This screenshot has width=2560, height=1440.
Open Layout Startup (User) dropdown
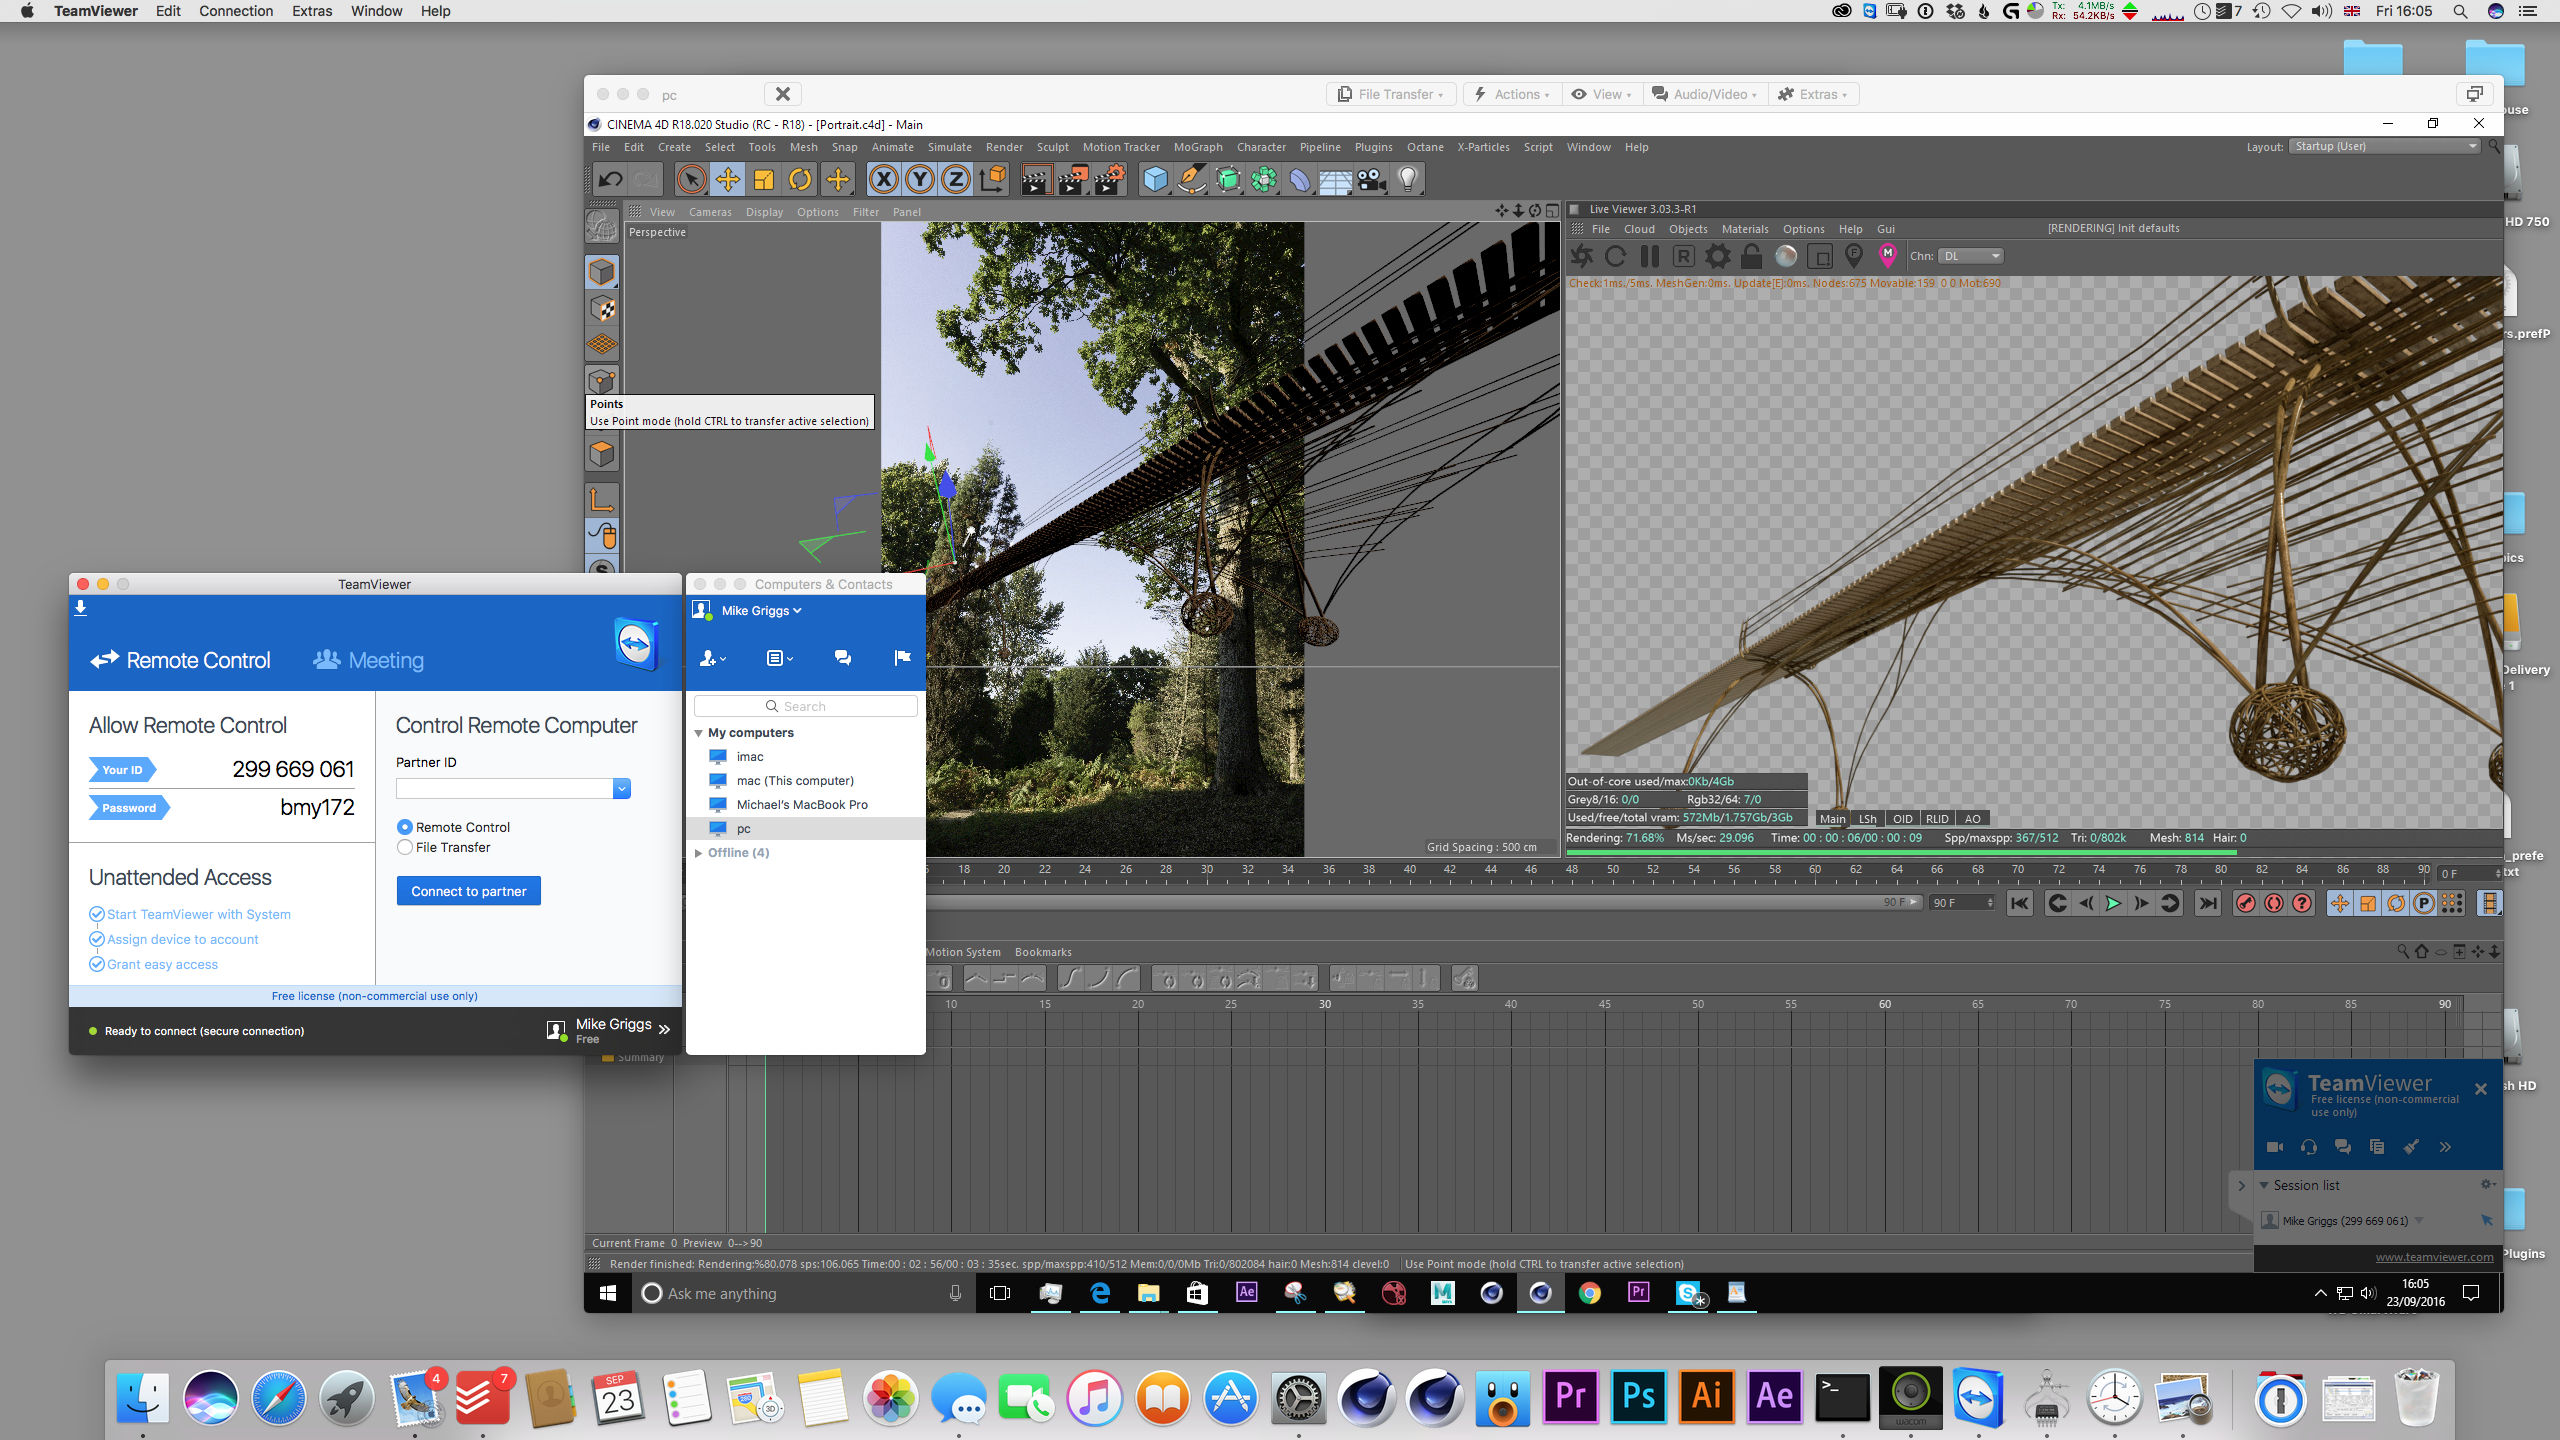(2386, 146)
